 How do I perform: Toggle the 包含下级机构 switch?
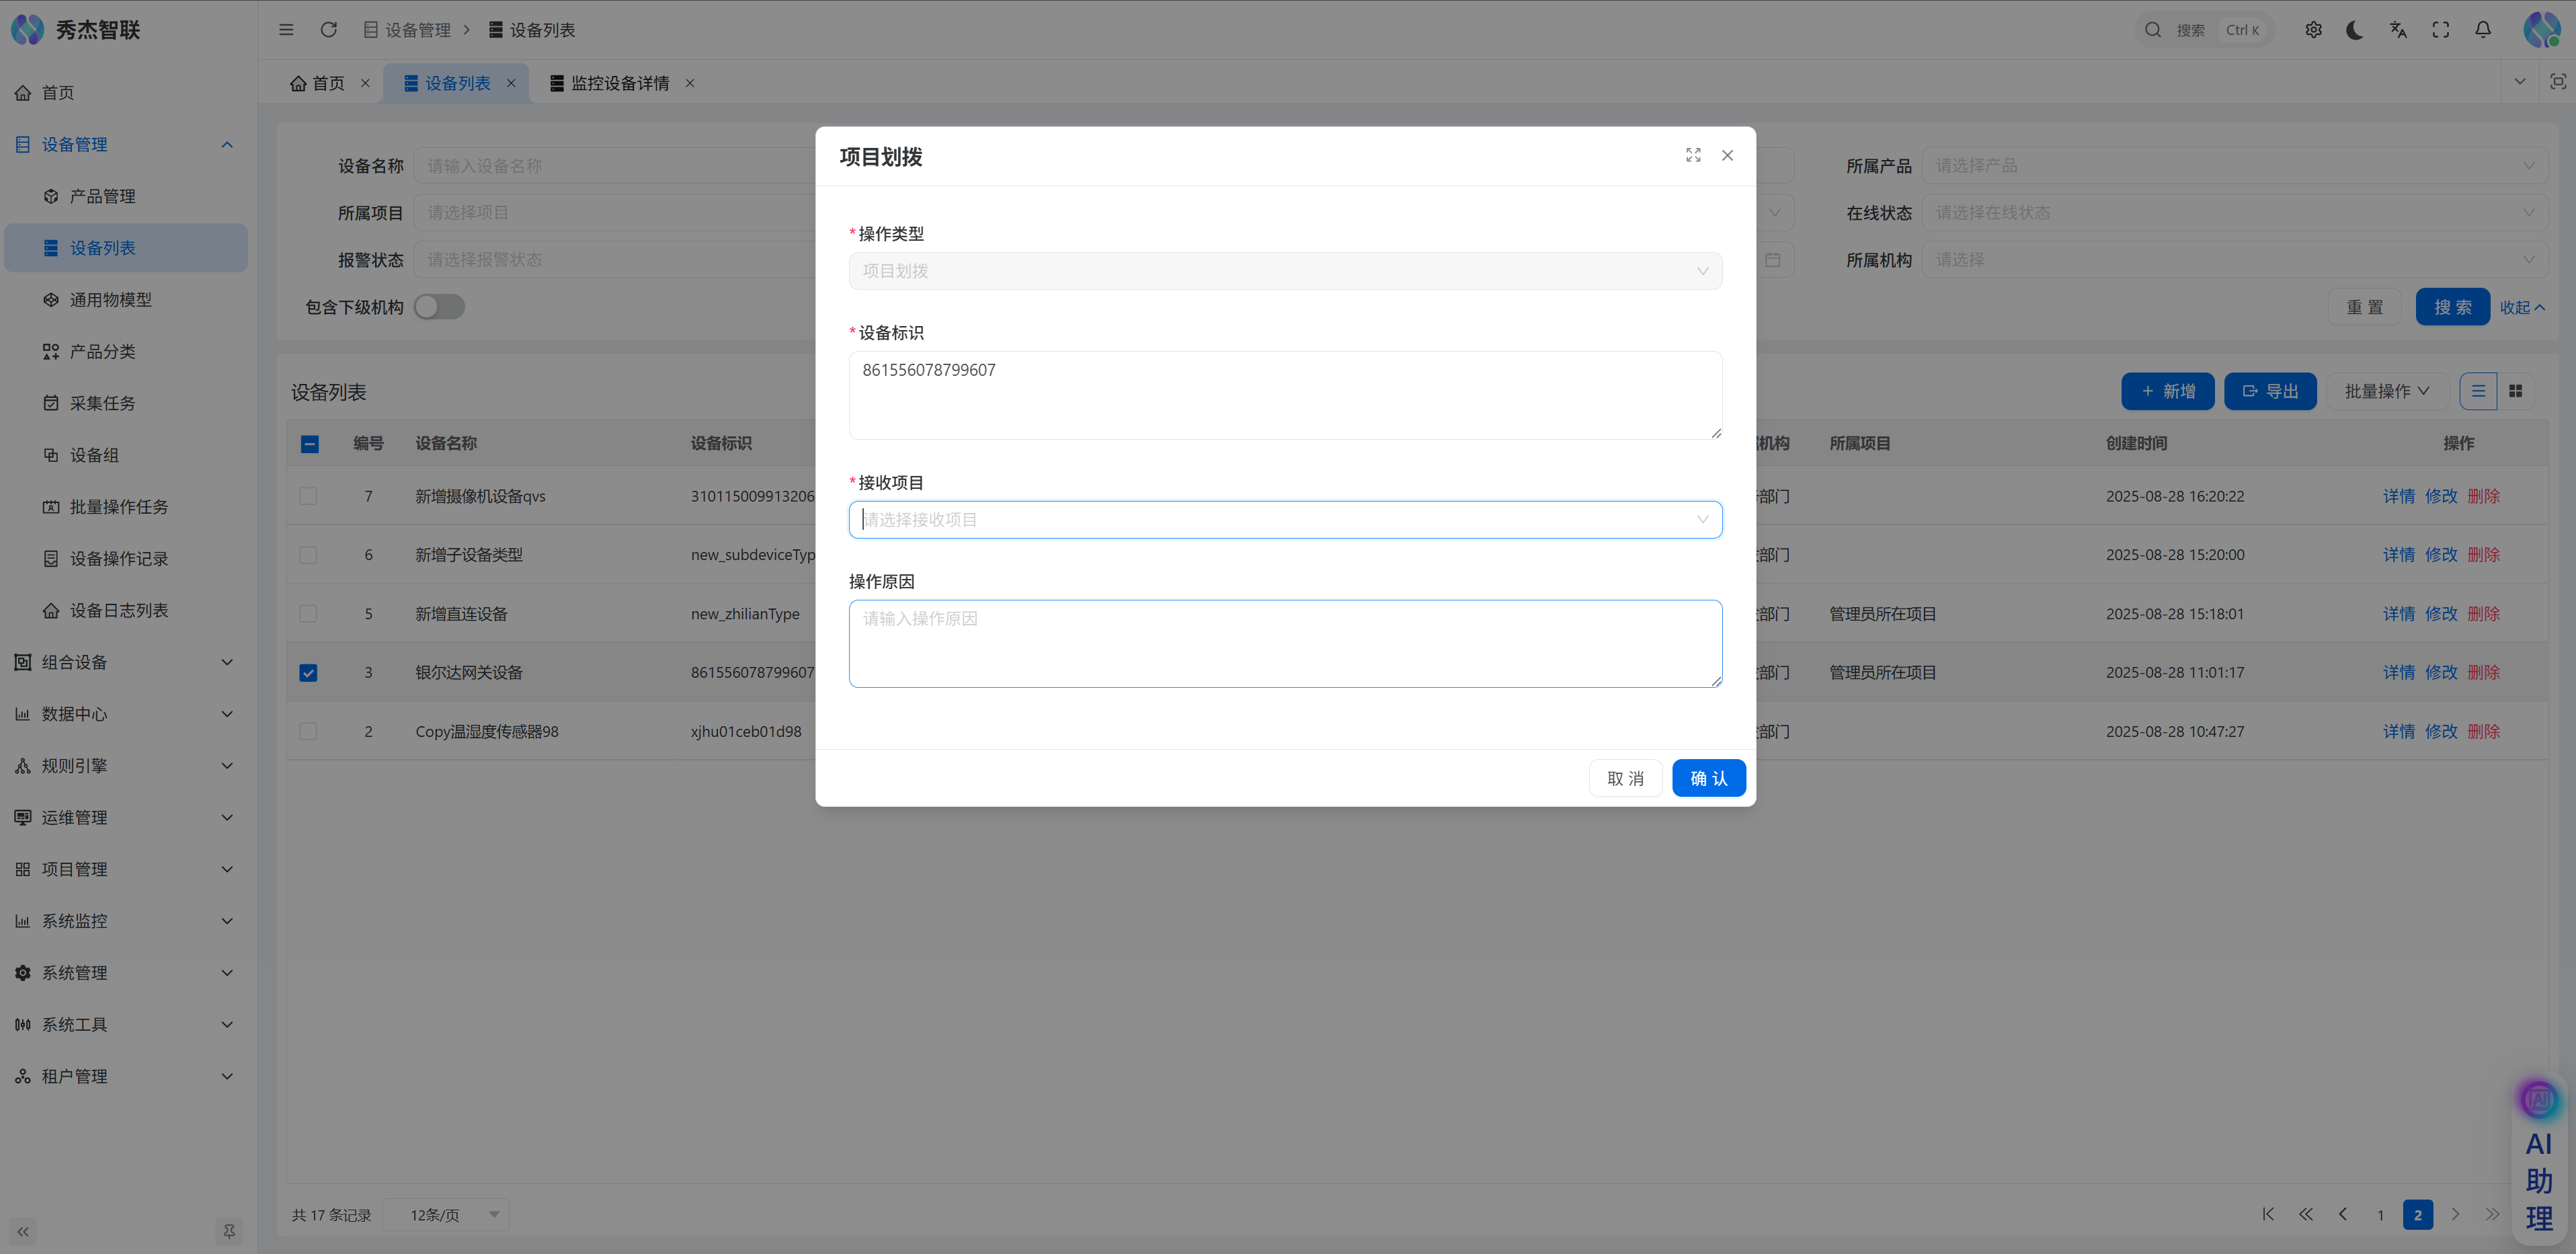(439, 307)
